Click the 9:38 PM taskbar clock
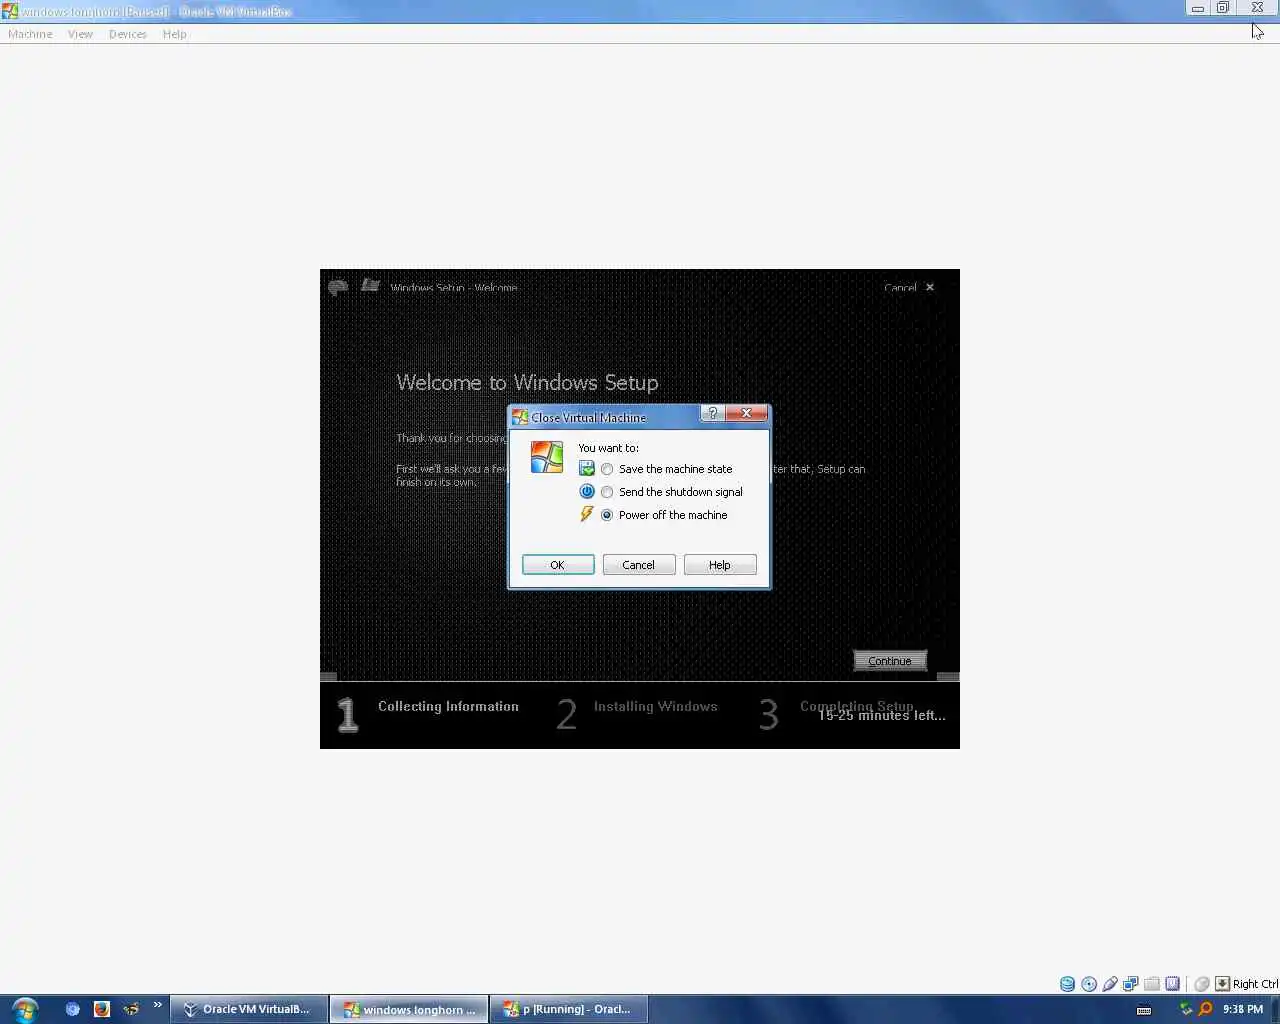The image size is (1280, 1024). pos(1243,1009)
